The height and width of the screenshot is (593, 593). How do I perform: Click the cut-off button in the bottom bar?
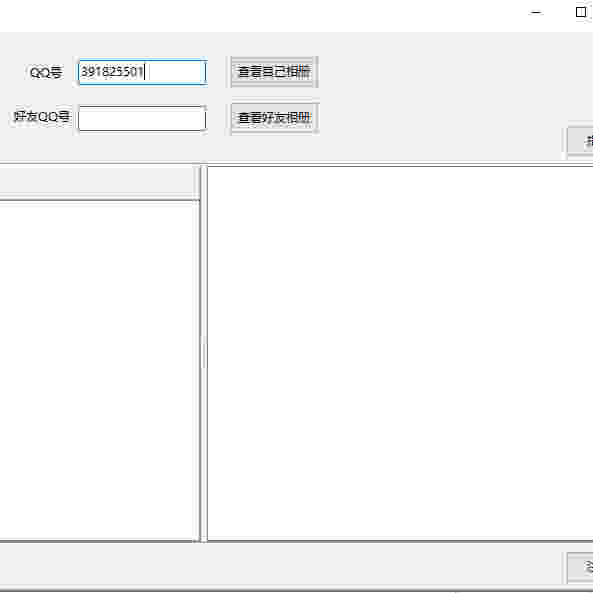[x=580, y=567]
